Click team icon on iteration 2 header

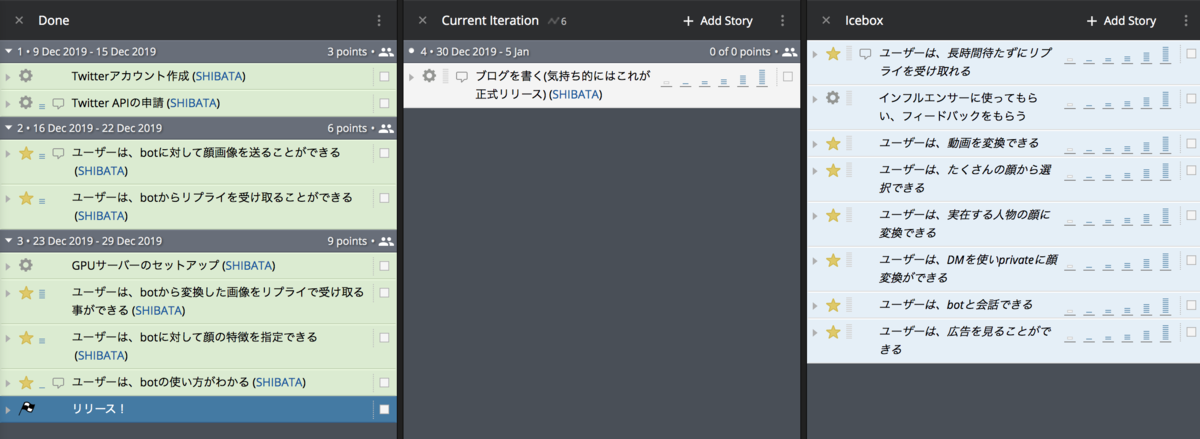click(x=386, y=128)
